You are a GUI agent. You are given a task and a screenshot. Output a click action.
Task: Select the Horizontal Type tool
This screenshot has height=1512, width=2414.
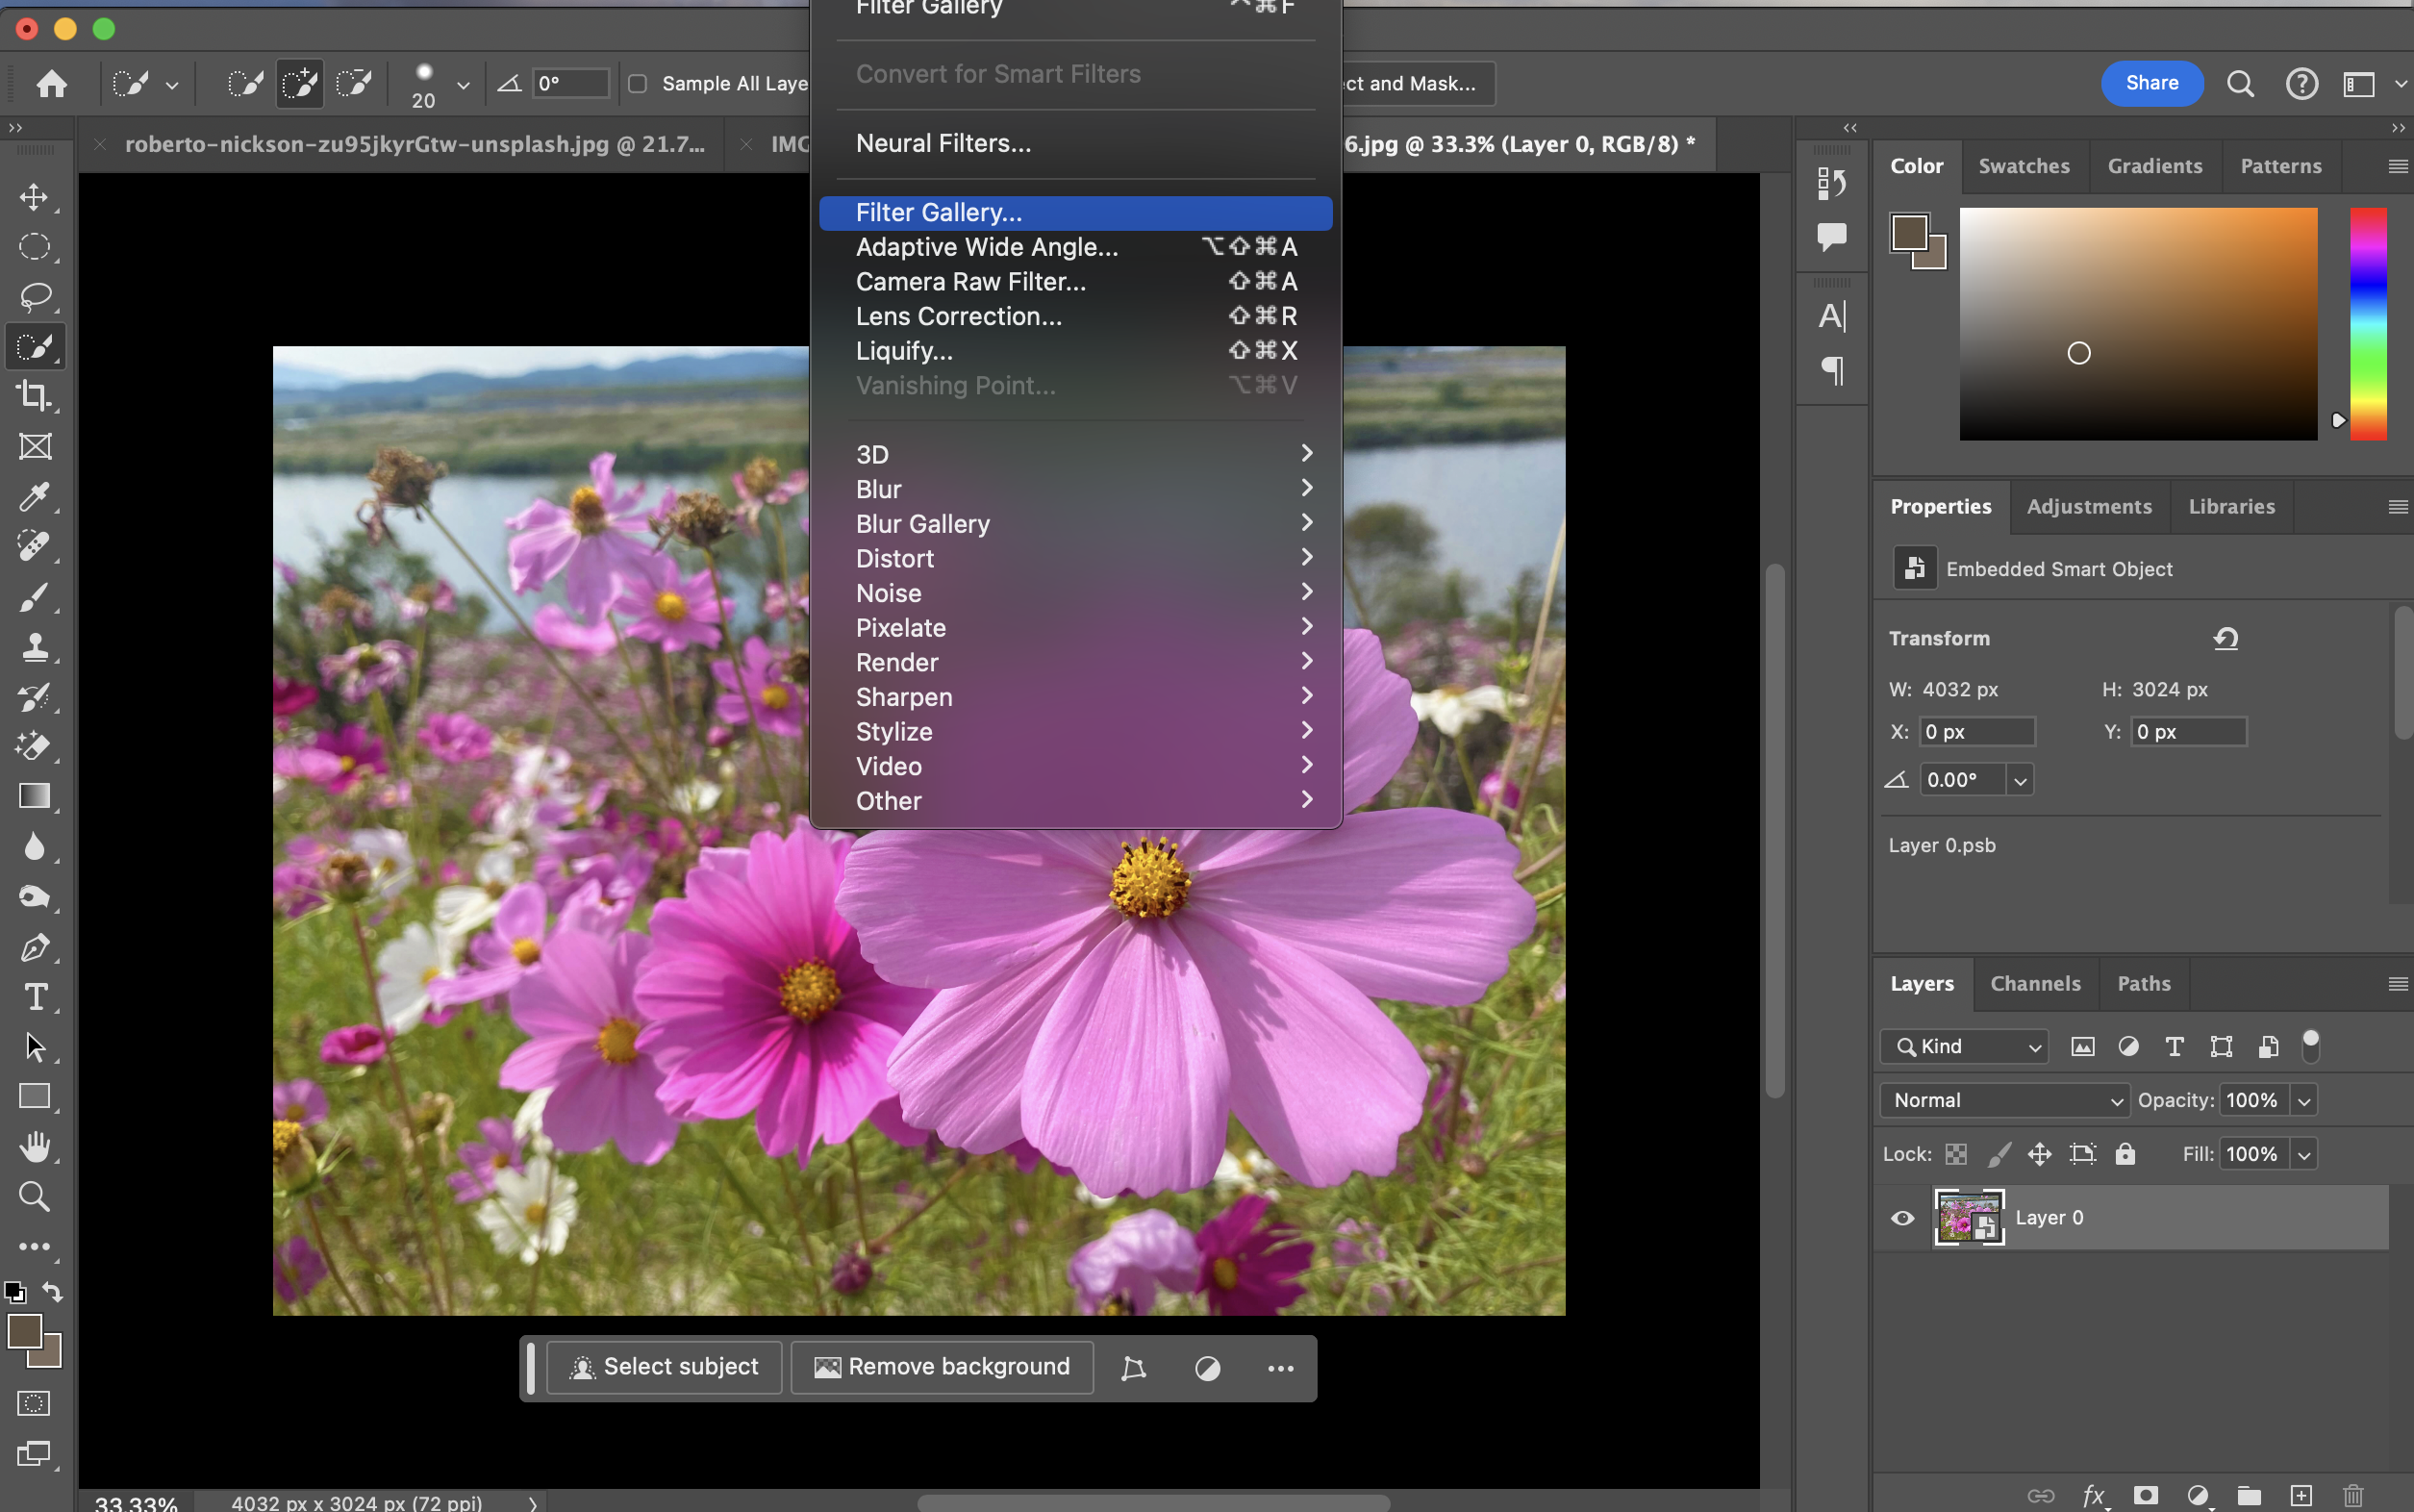[x=34, y=997]
